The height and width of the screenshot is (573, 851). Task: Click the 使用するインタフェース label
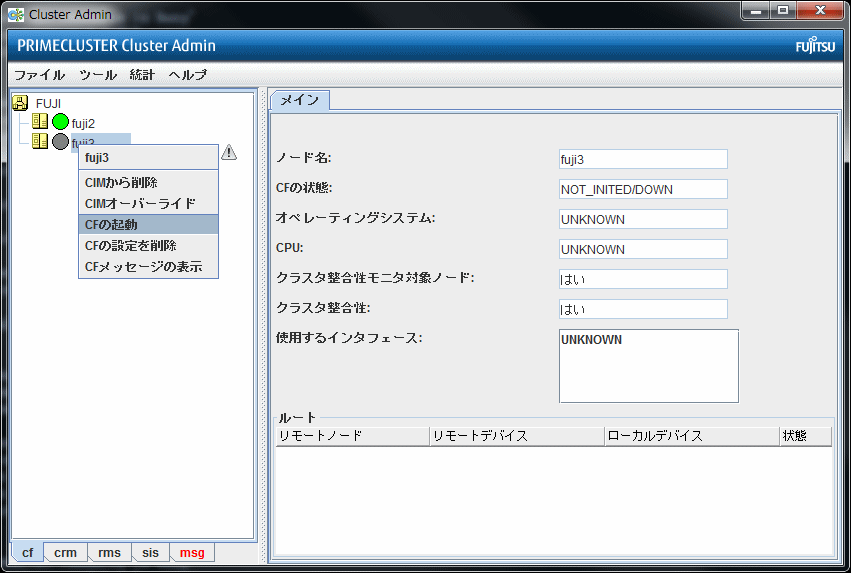coord(349,338)
